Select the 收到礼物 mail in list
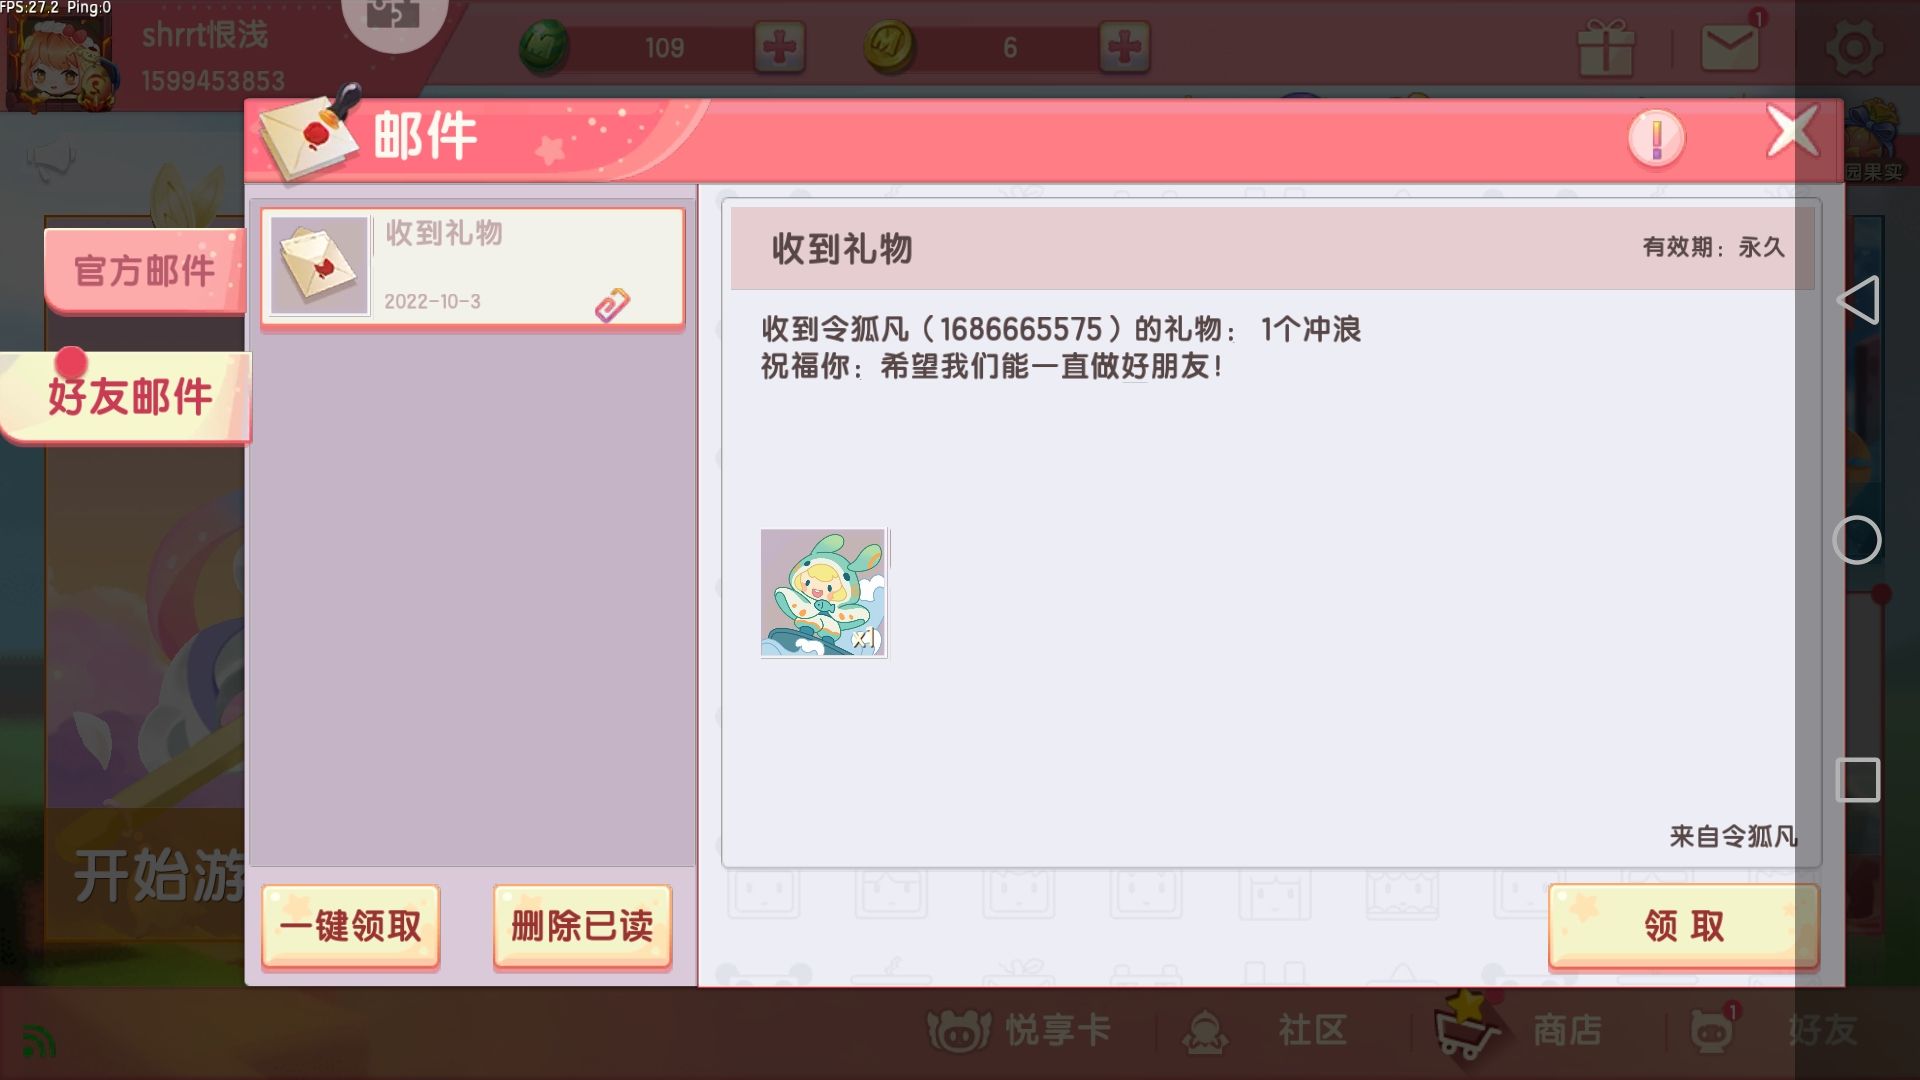Screen dimensions: 1920x1080 [x=473, y=266]
